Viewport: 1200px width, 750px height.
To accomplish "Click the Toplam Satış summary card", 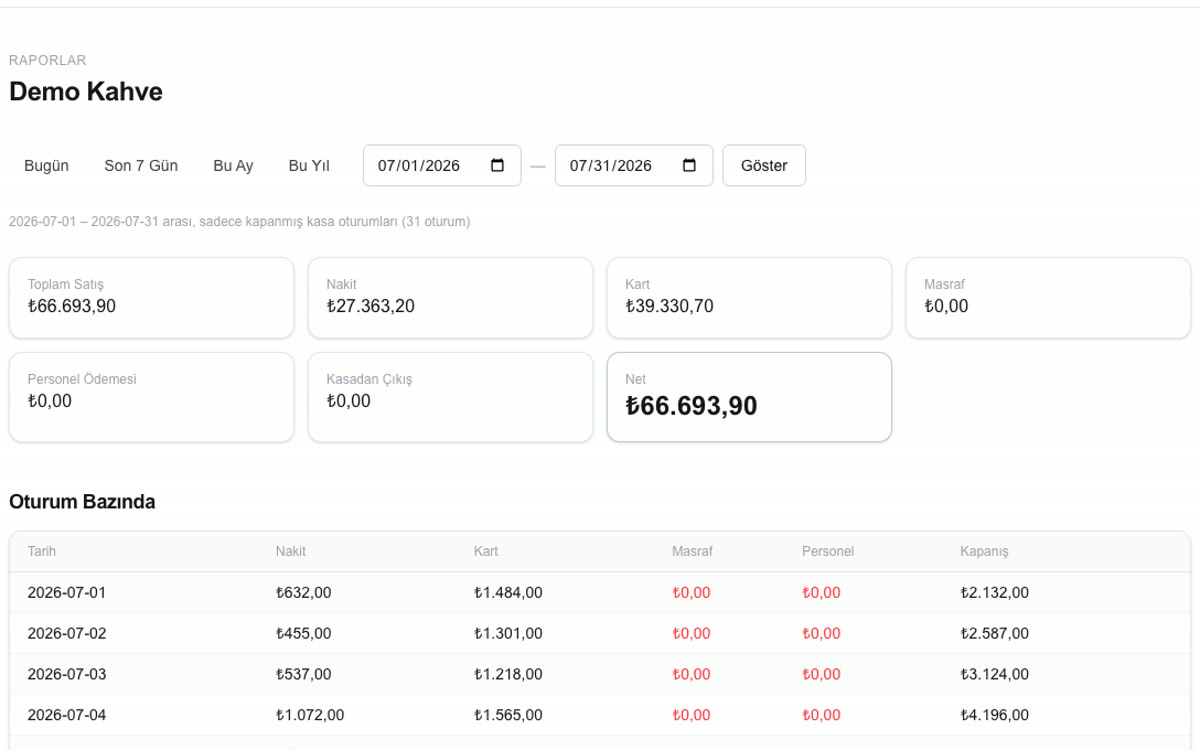I will tap(152, 298).
